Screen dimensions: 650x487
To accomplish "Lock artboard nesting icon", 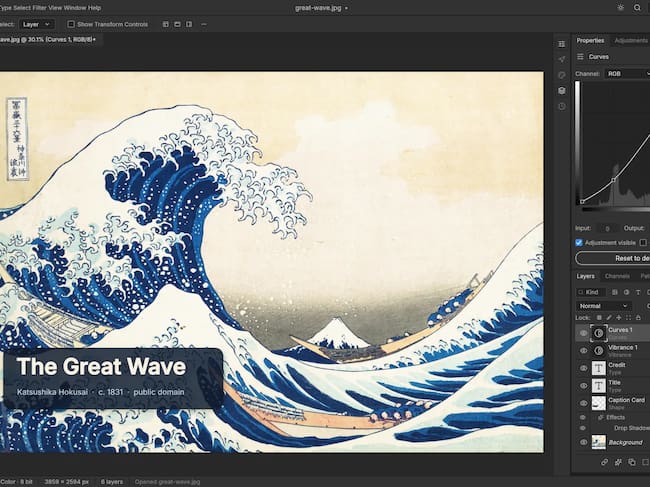I will coord(628,317).
